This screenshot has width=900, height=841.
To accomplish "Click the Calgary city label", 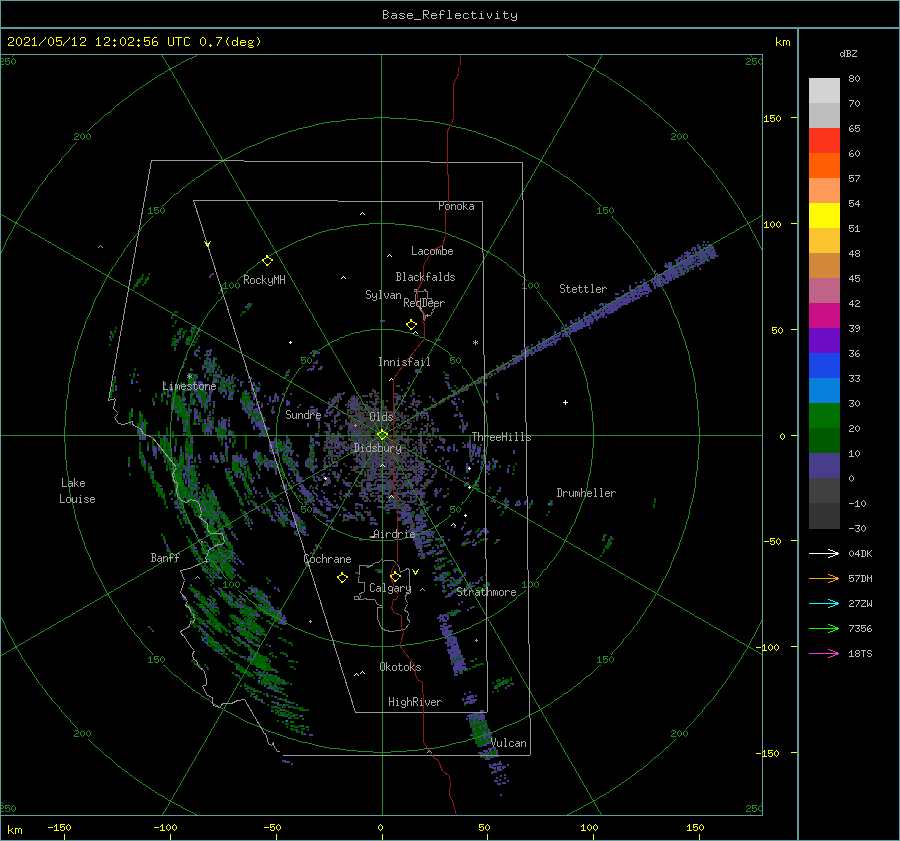I will click(x=390, y=588).
